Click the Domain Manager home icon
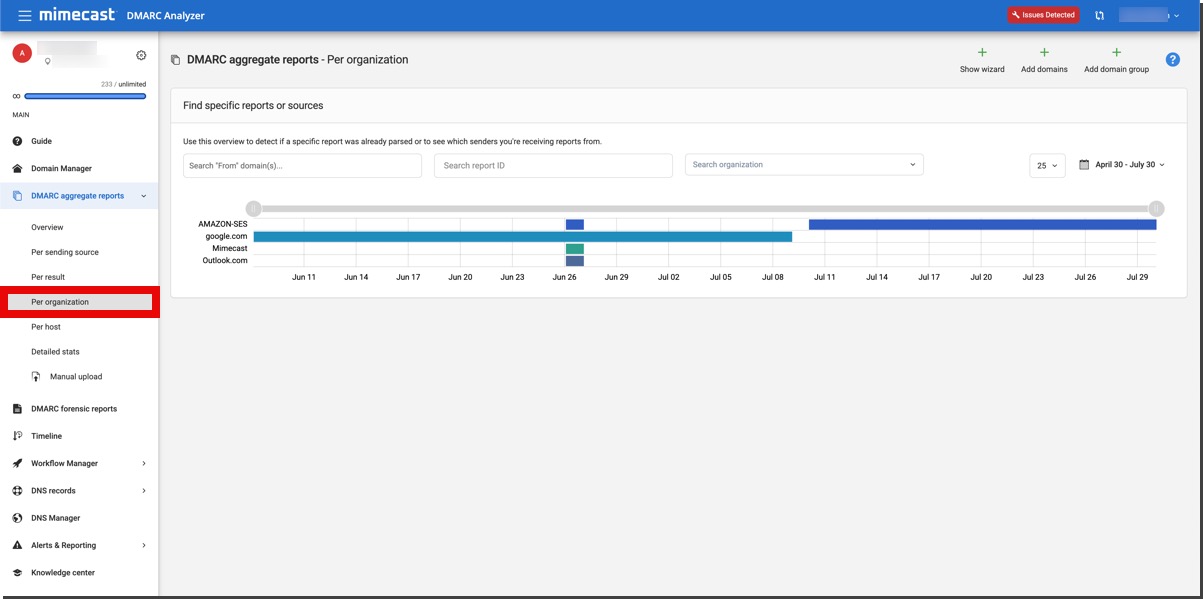The image size is (1203, 599). 17,168
